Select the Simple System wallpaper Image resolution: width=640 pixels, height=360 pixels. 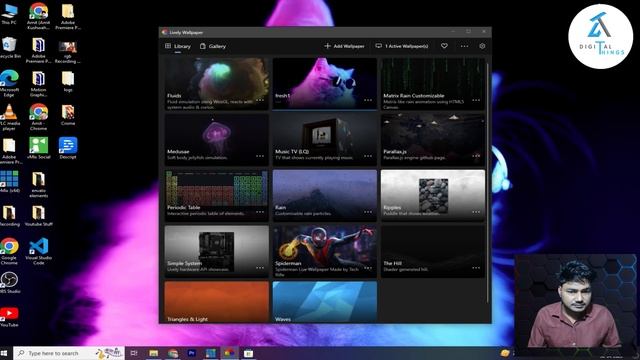point(217,251)
